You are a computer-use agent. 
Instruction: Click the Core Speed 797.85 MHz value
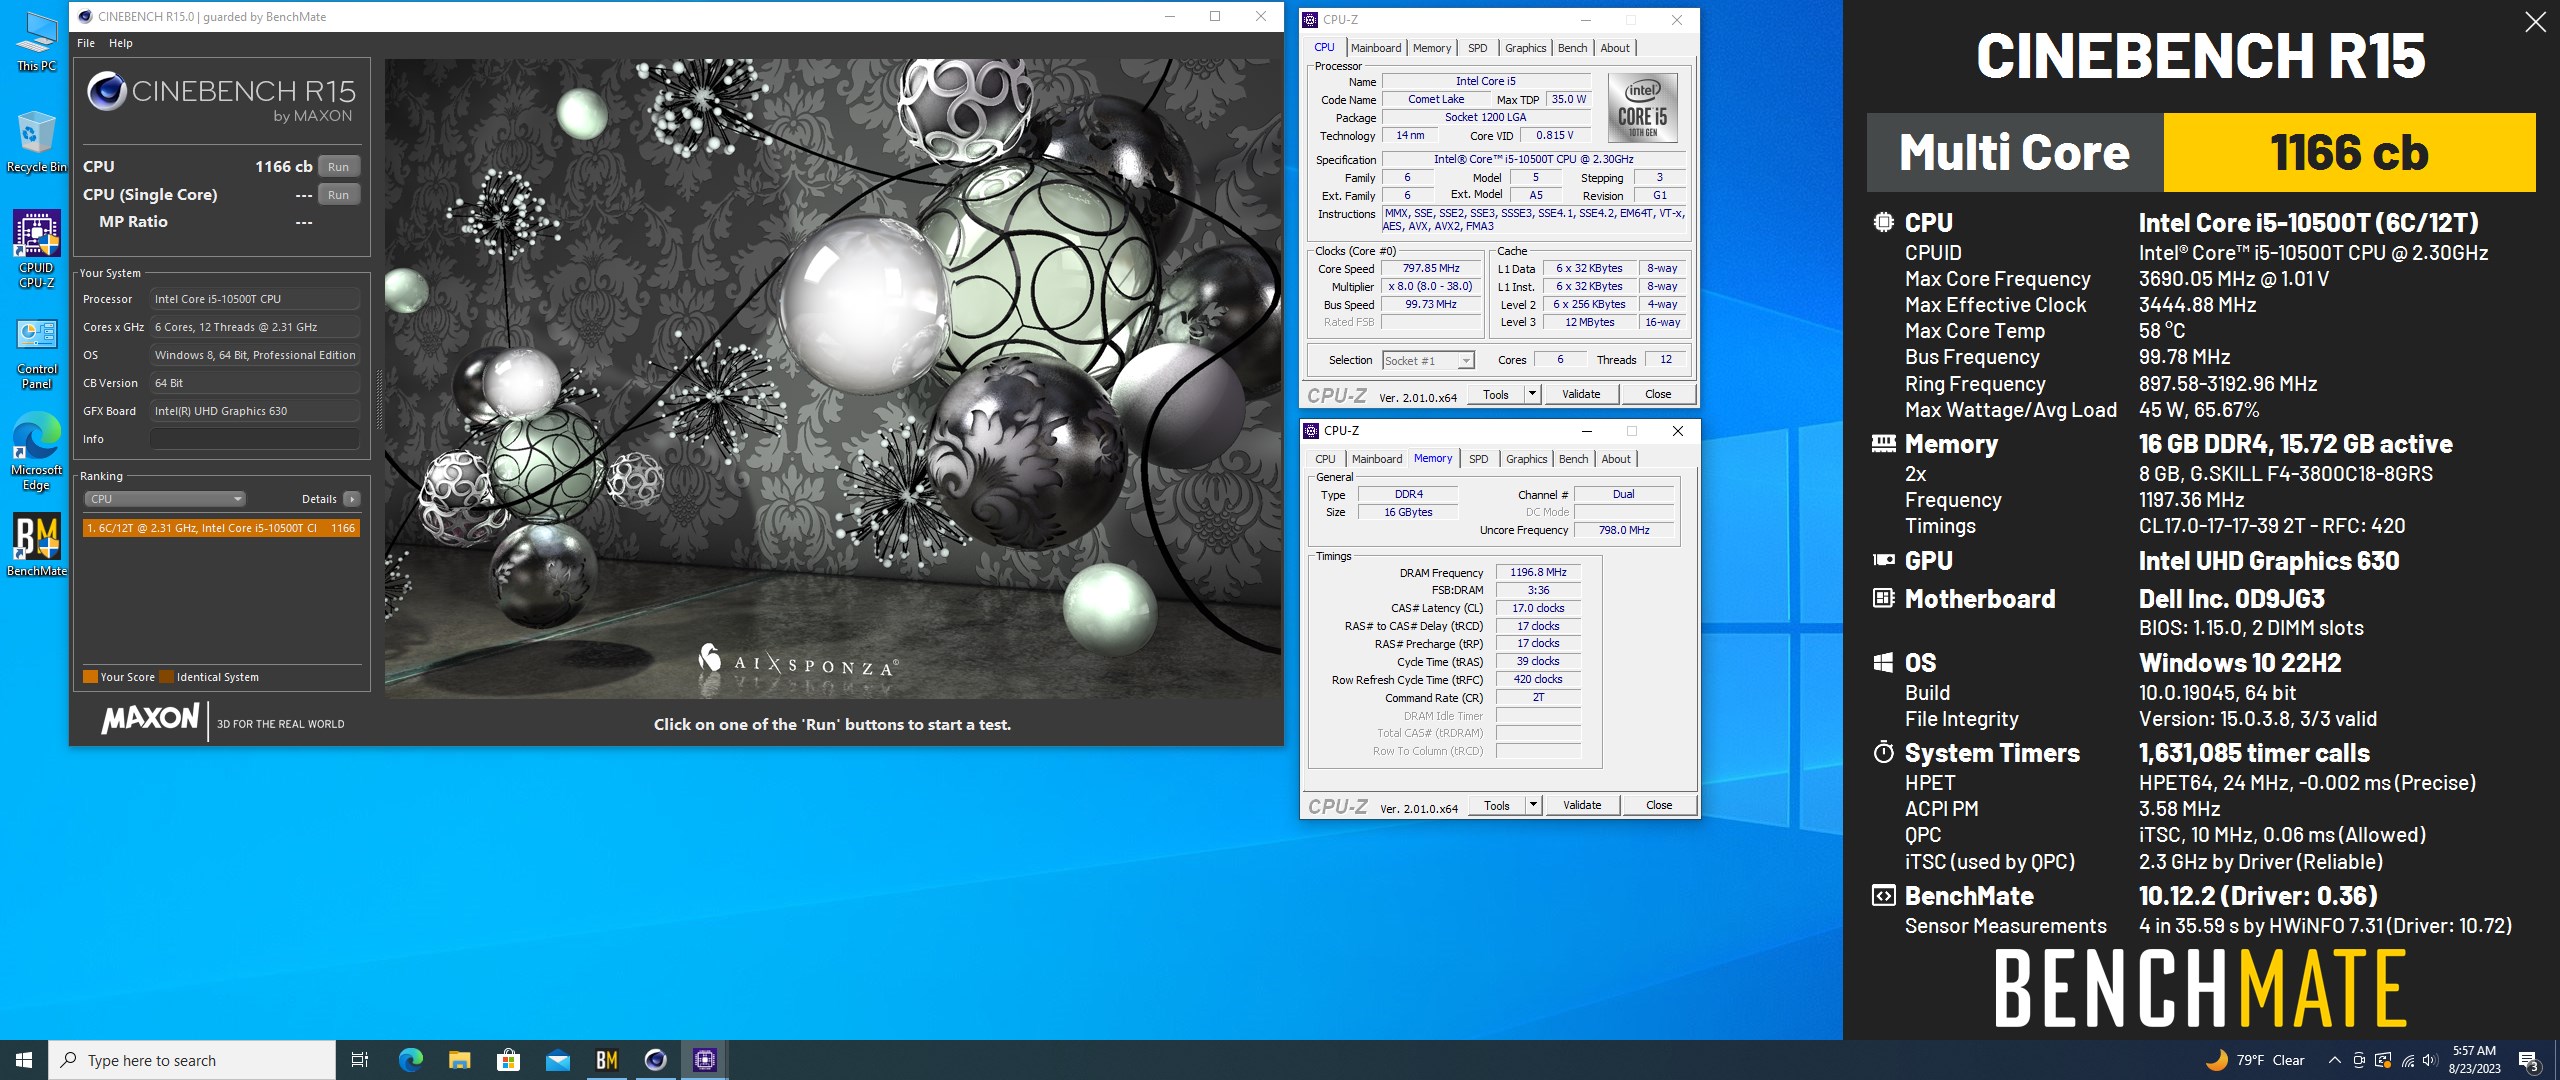[1431, 268]
